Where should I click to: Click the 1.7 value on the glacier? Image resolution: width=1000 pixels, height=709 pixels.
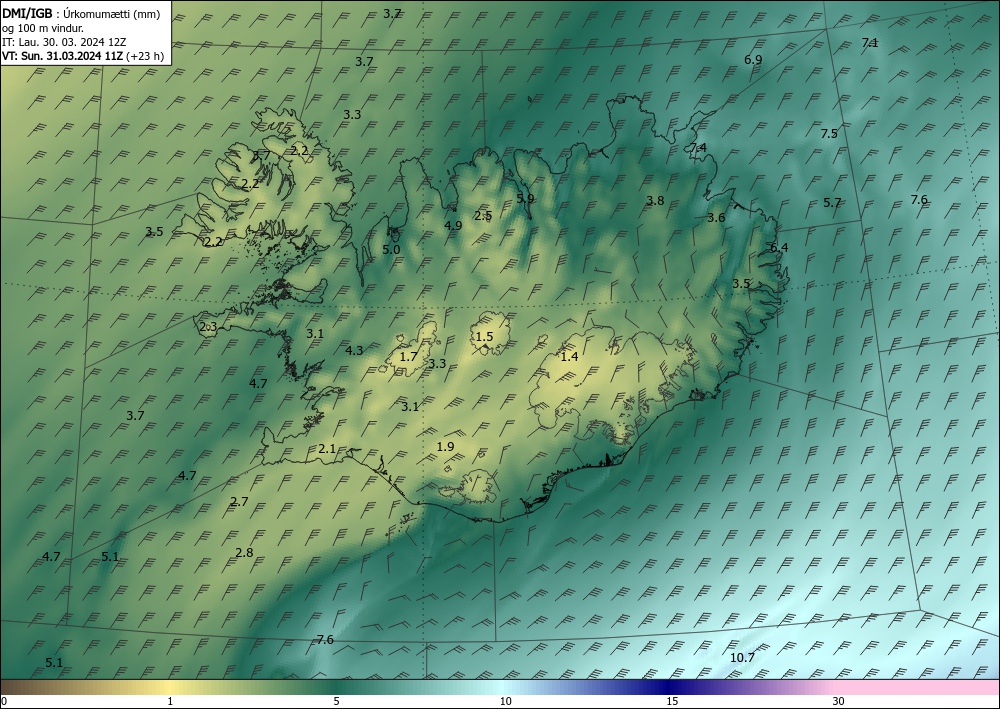tap(408, 356)
